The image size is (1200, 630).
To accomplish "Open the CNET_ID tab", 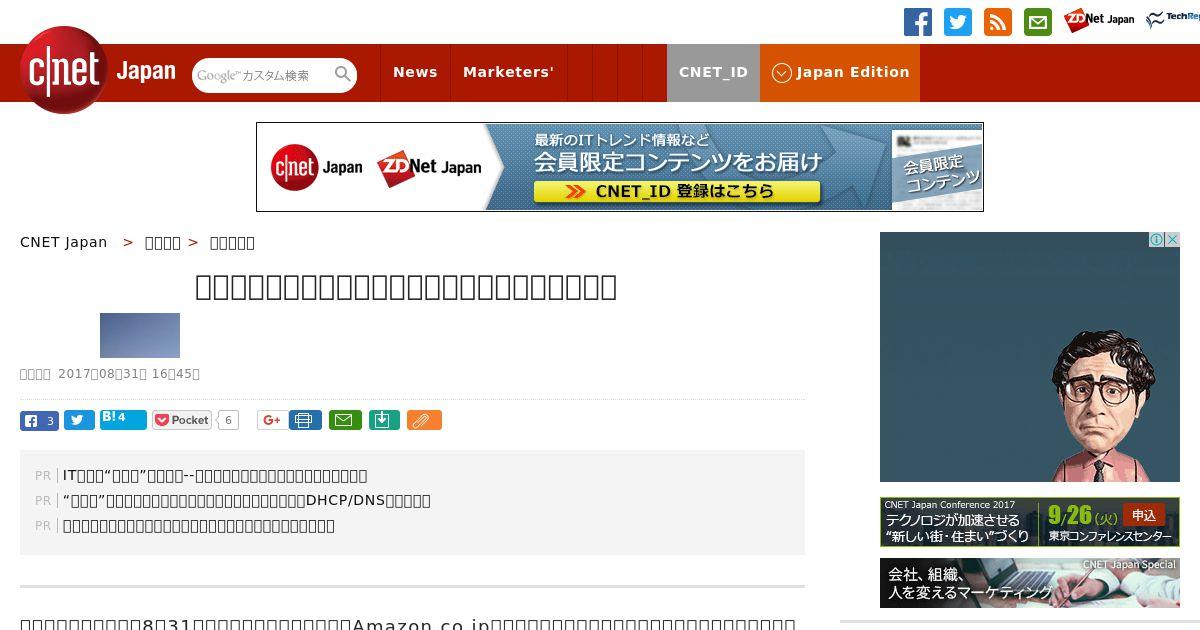I will click(x=713, y=73).
